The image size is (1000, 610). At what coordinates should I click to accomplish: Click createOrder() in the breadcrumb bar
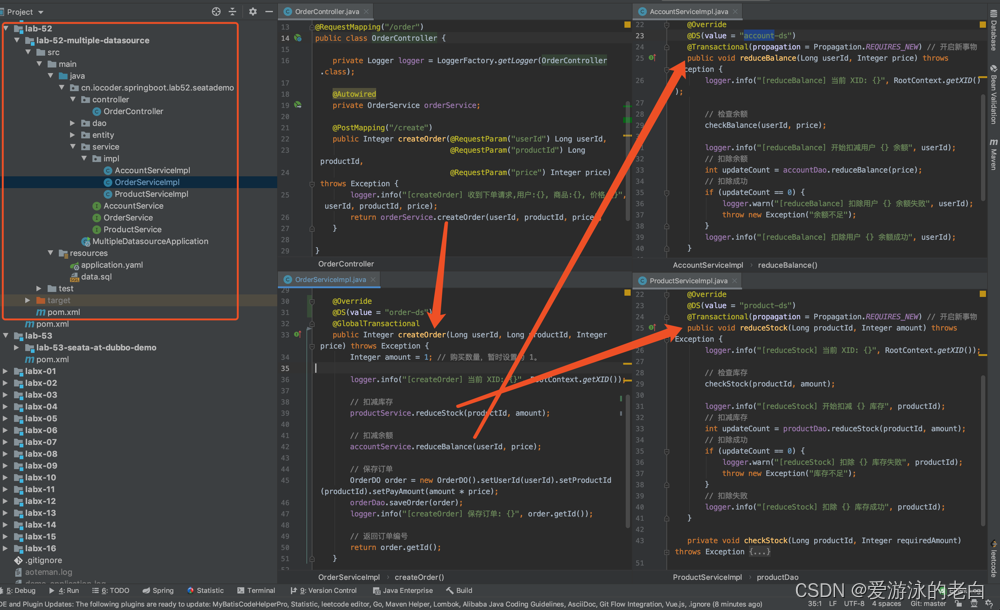coord(419,577)
